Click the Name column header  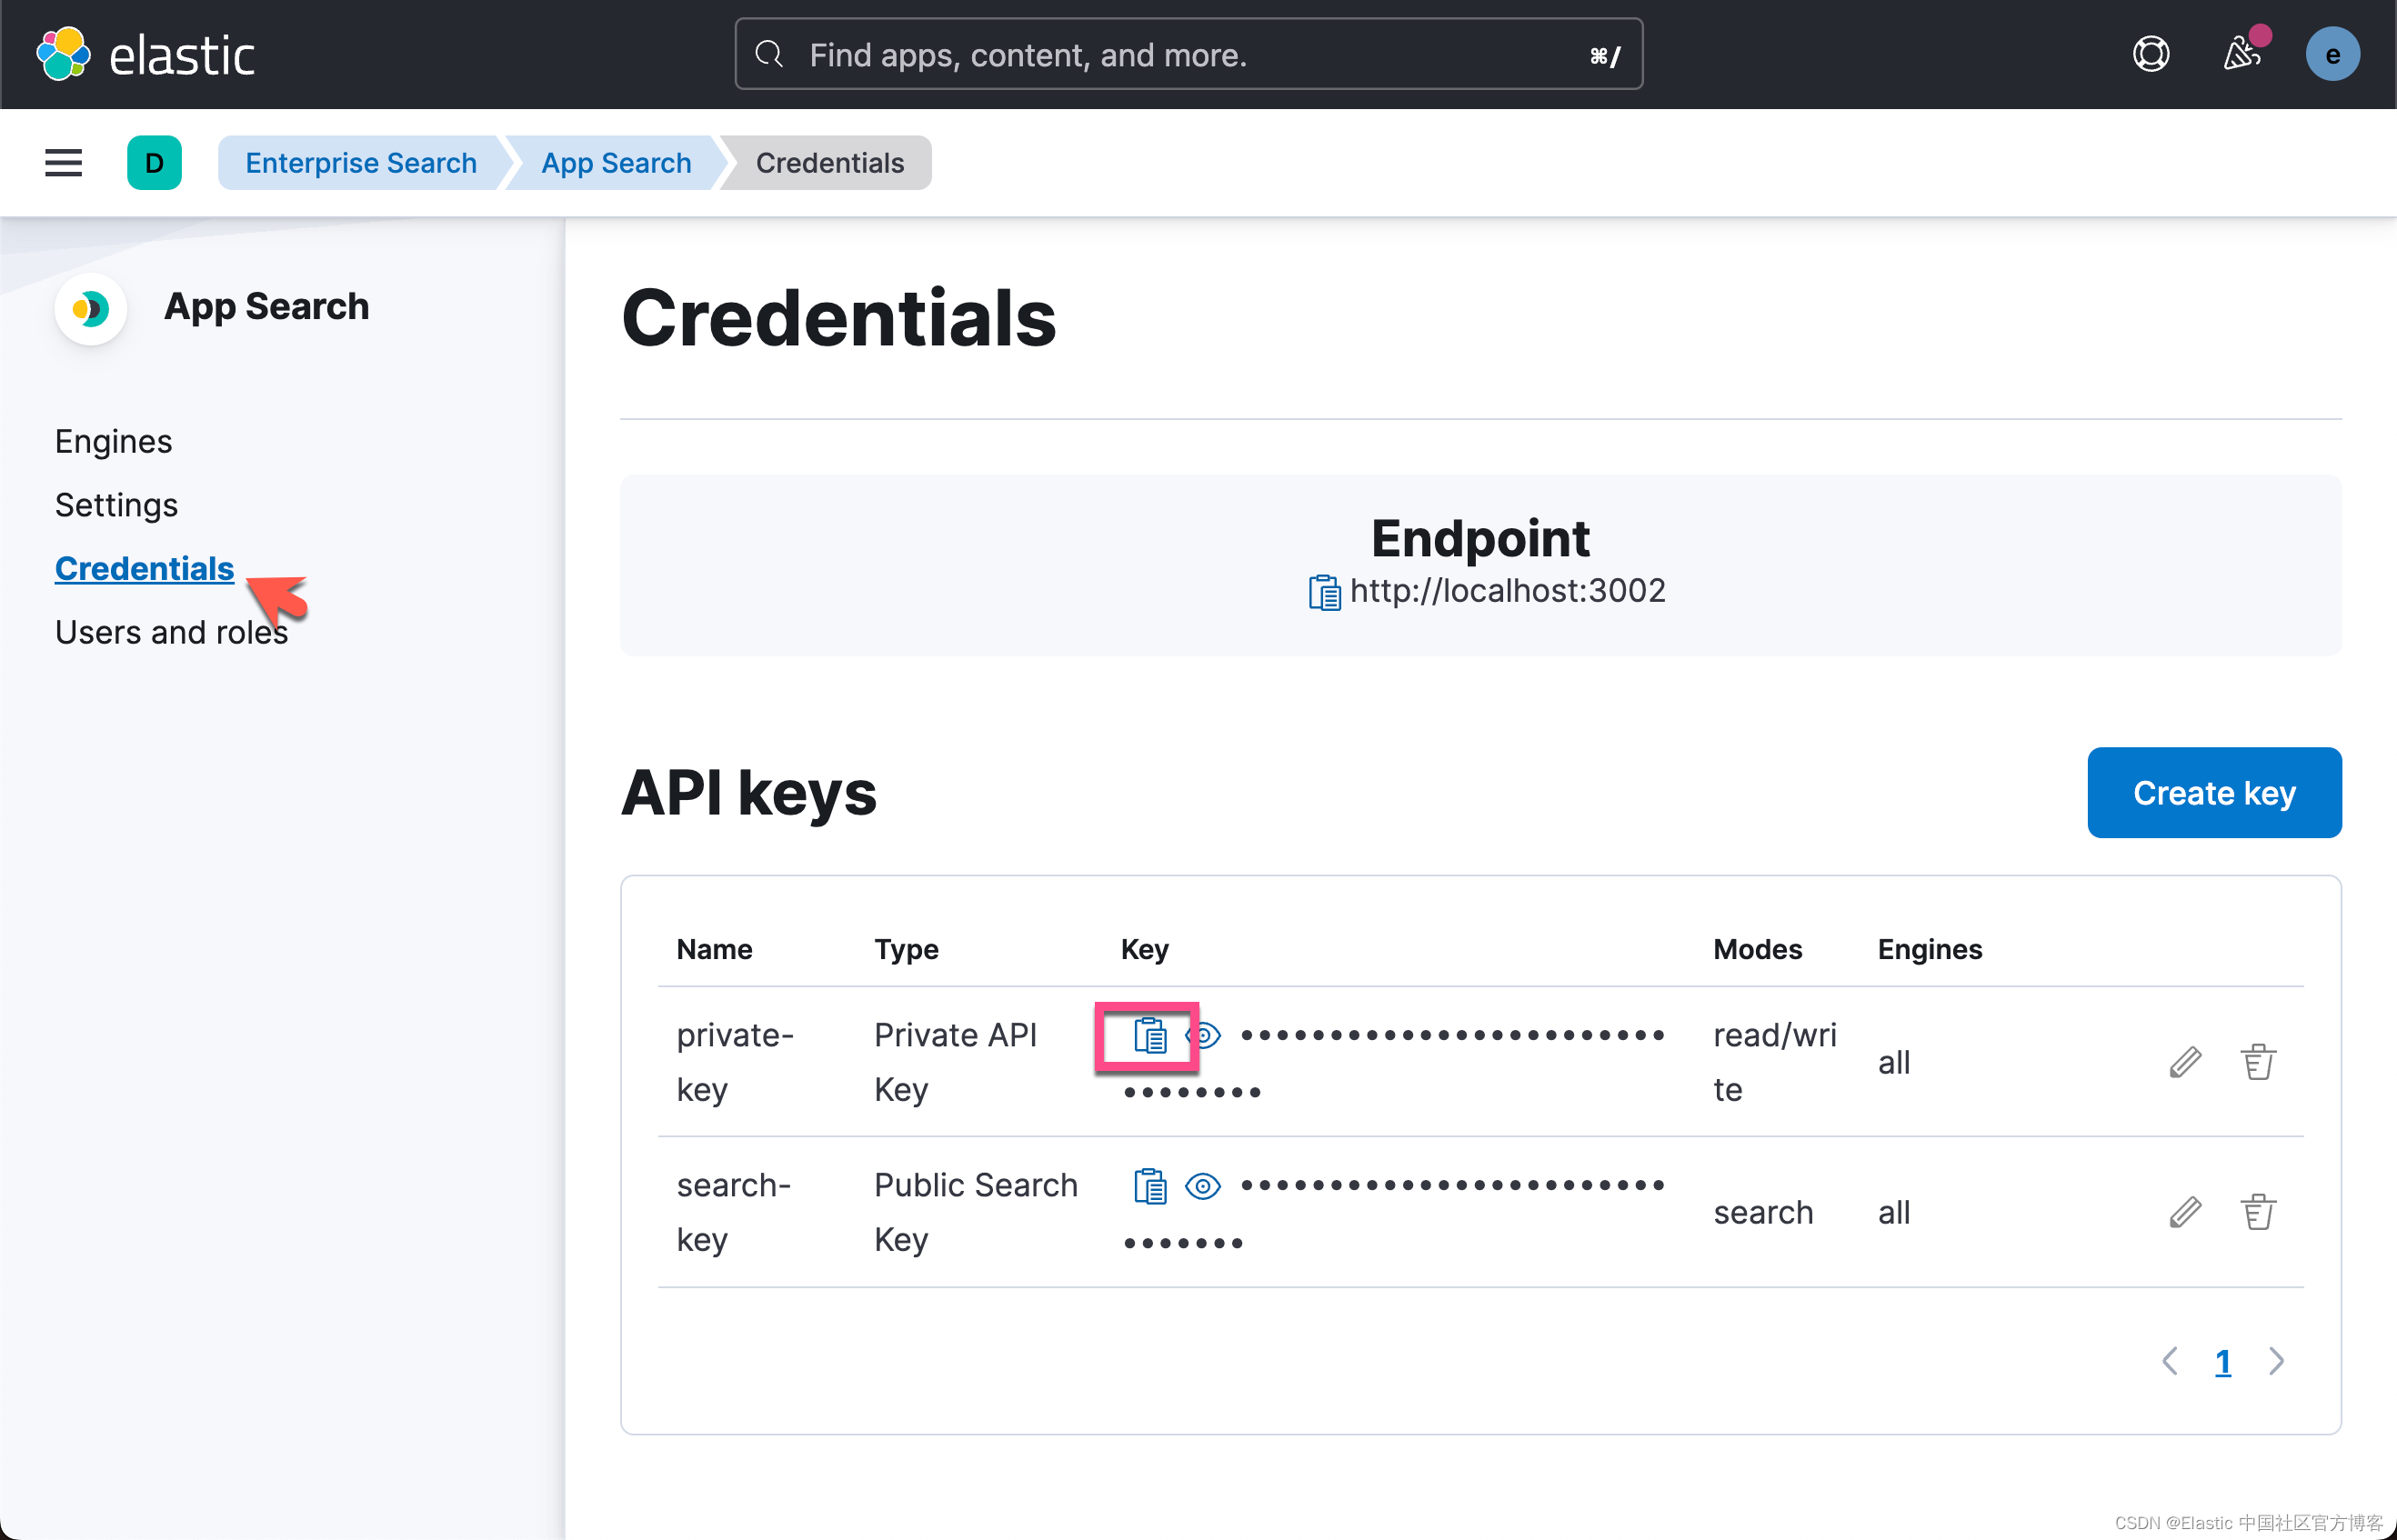click(714, 949)
